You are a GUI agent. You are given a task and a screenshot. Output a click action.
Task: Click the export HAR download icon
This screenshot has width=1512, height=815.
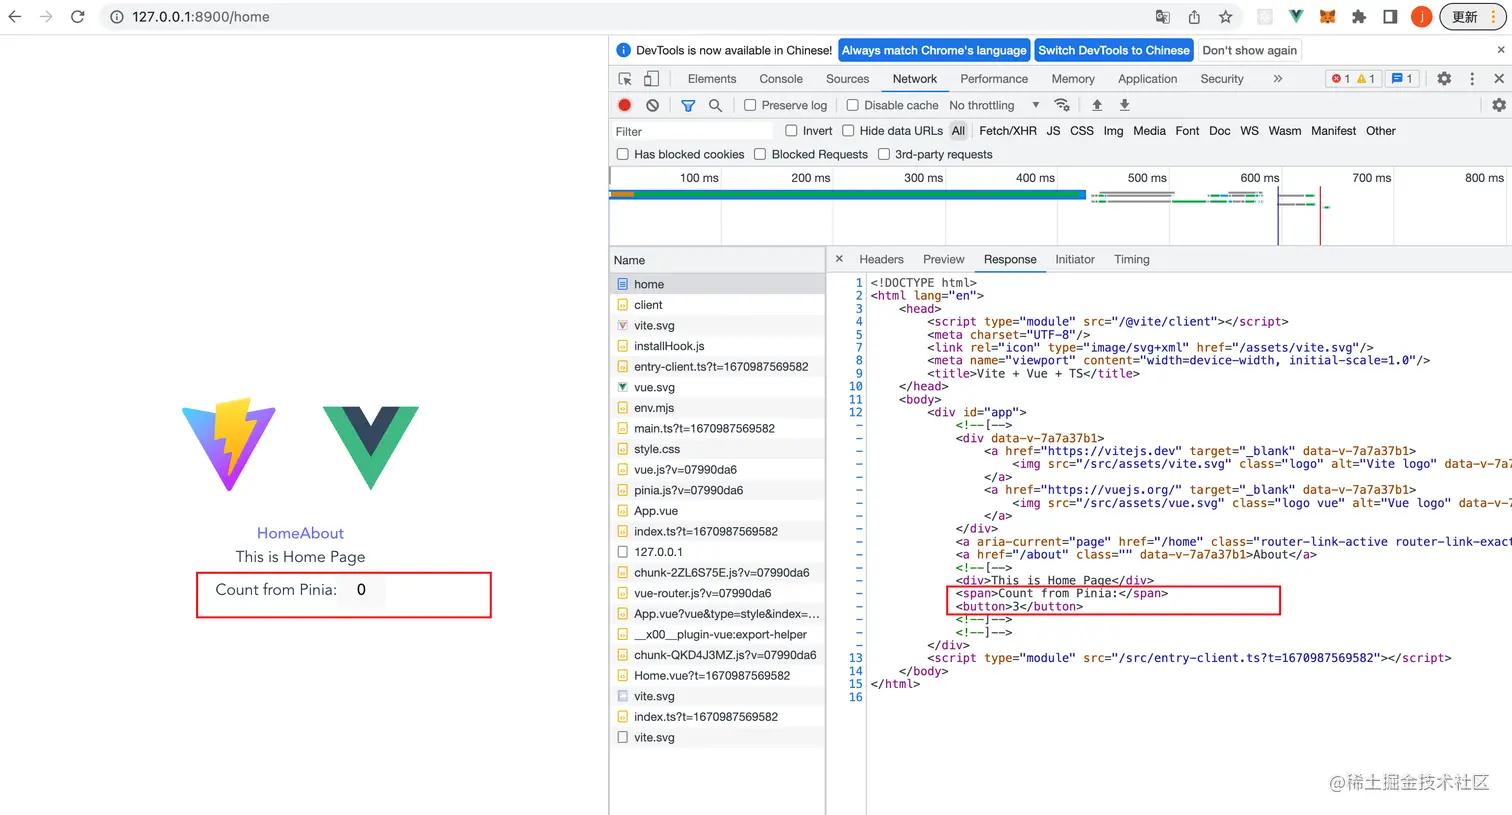point(1124,105)
